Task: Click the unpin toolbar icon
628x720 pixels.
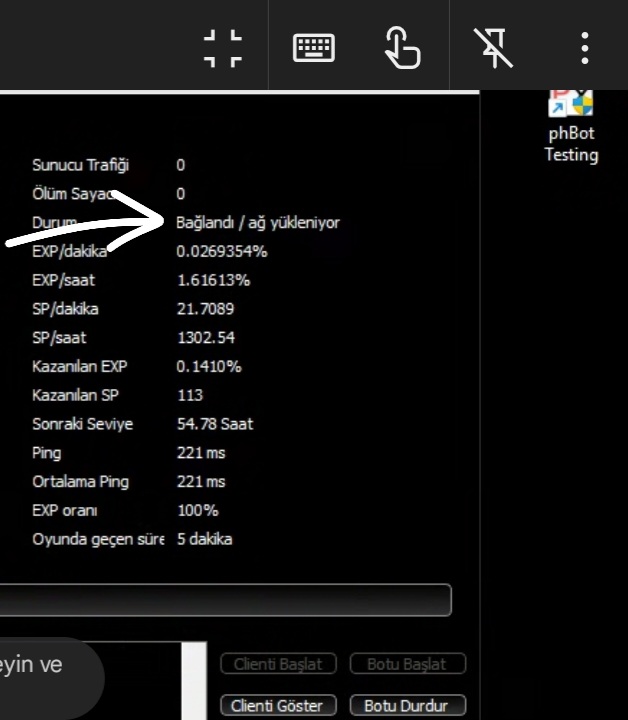Action: pyautogui.click(x=494, y=47)
